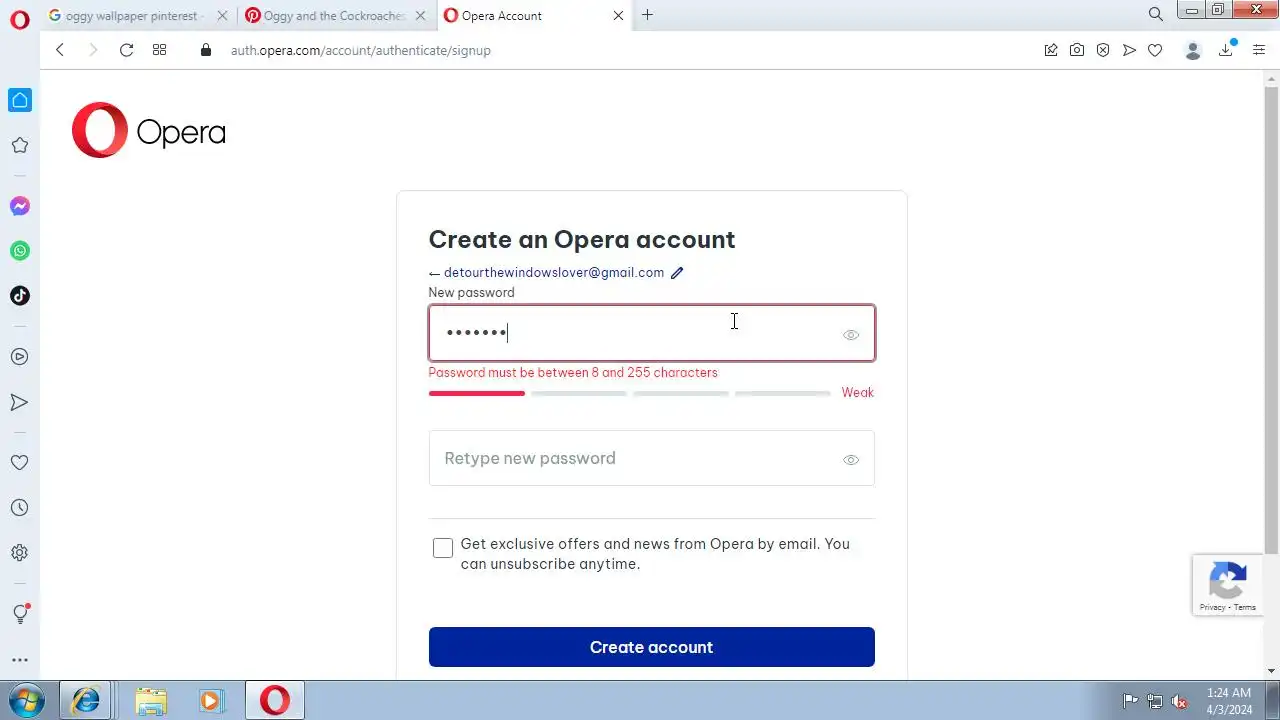Focus the Retype new password field
This screenshot has width=1280, height=720.
[652, 458]
